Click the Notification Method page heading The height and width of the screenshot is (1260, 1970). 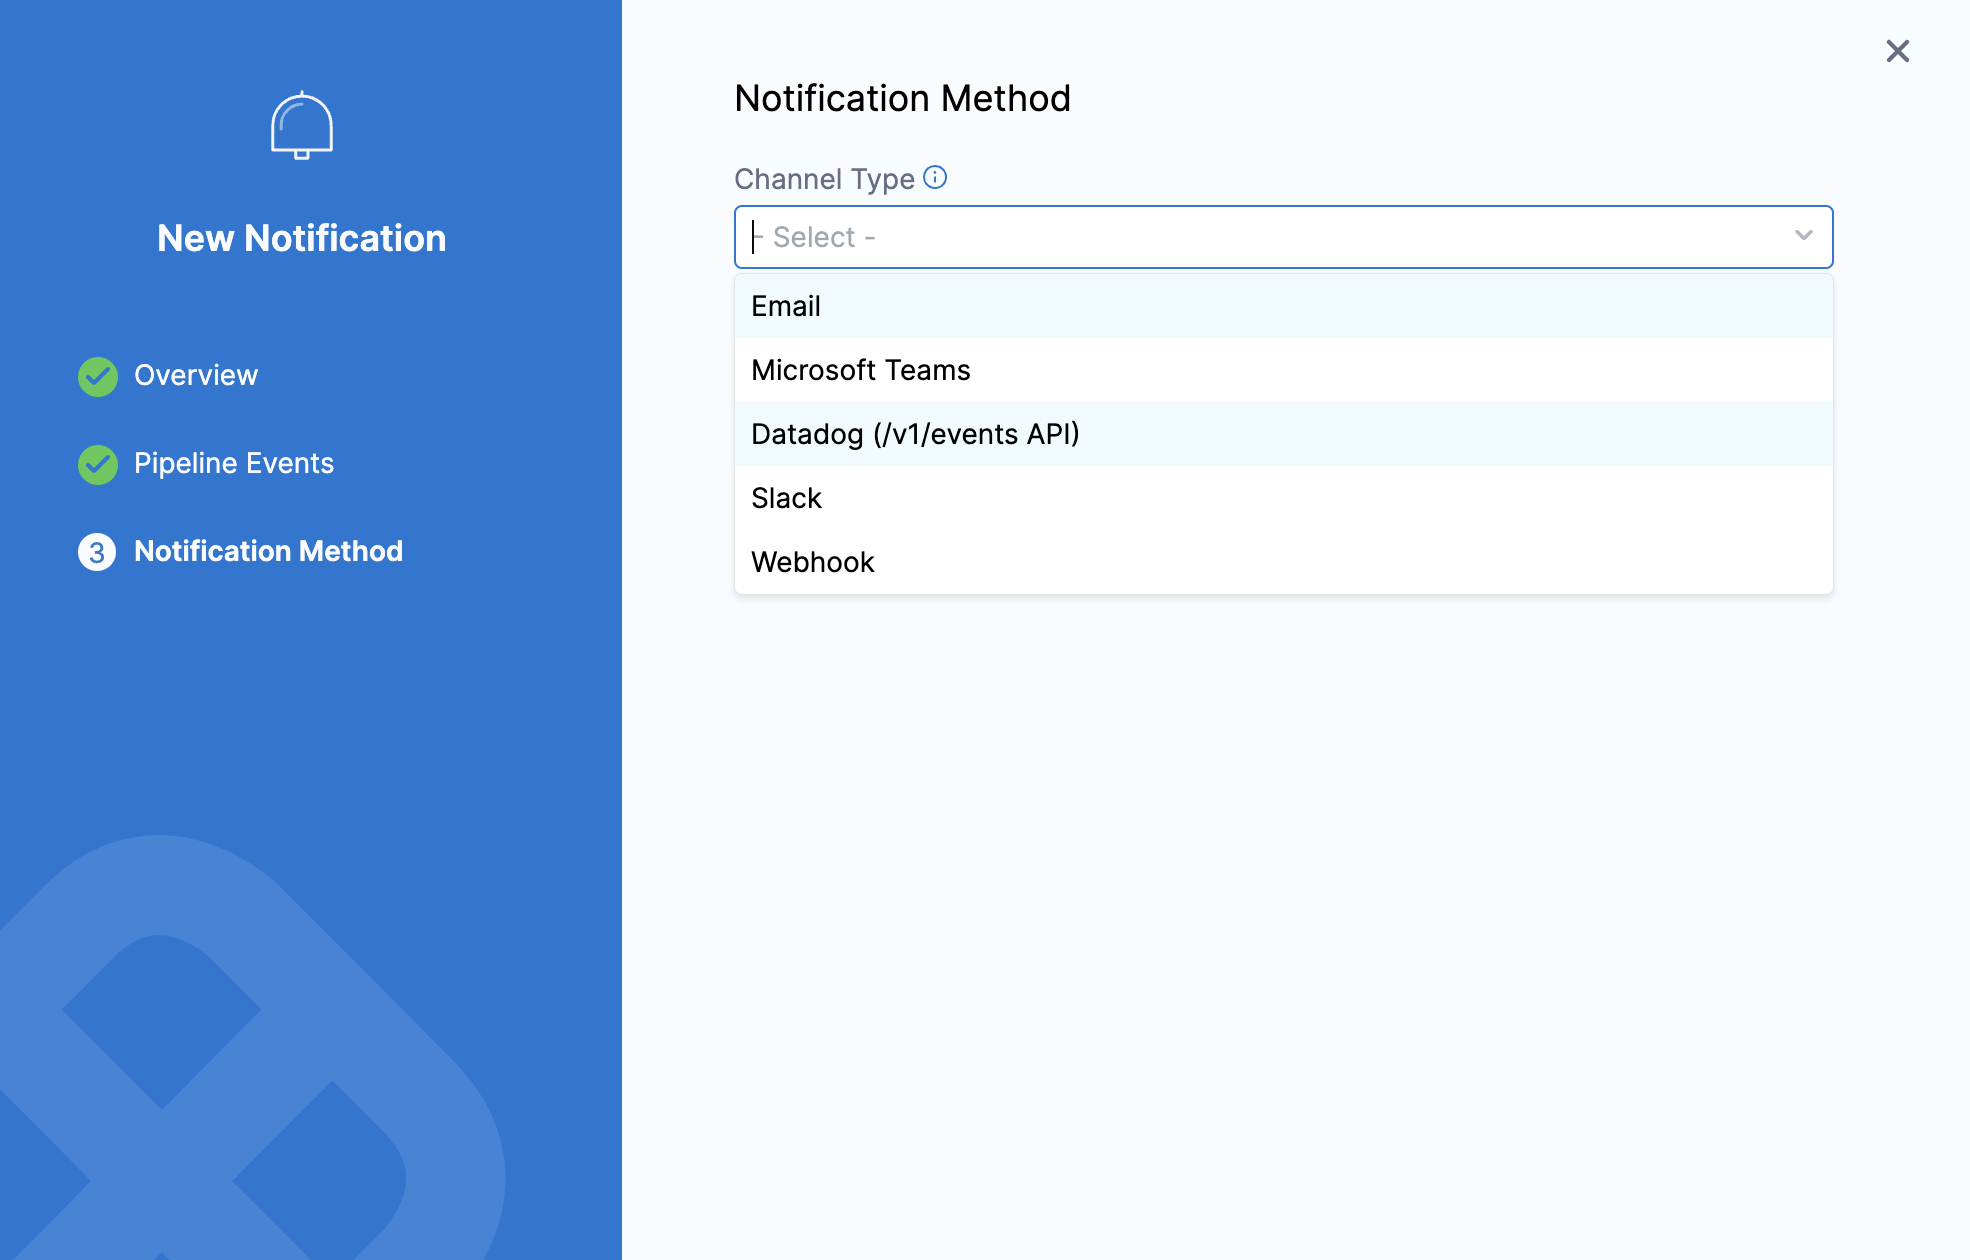pos(902,98)
